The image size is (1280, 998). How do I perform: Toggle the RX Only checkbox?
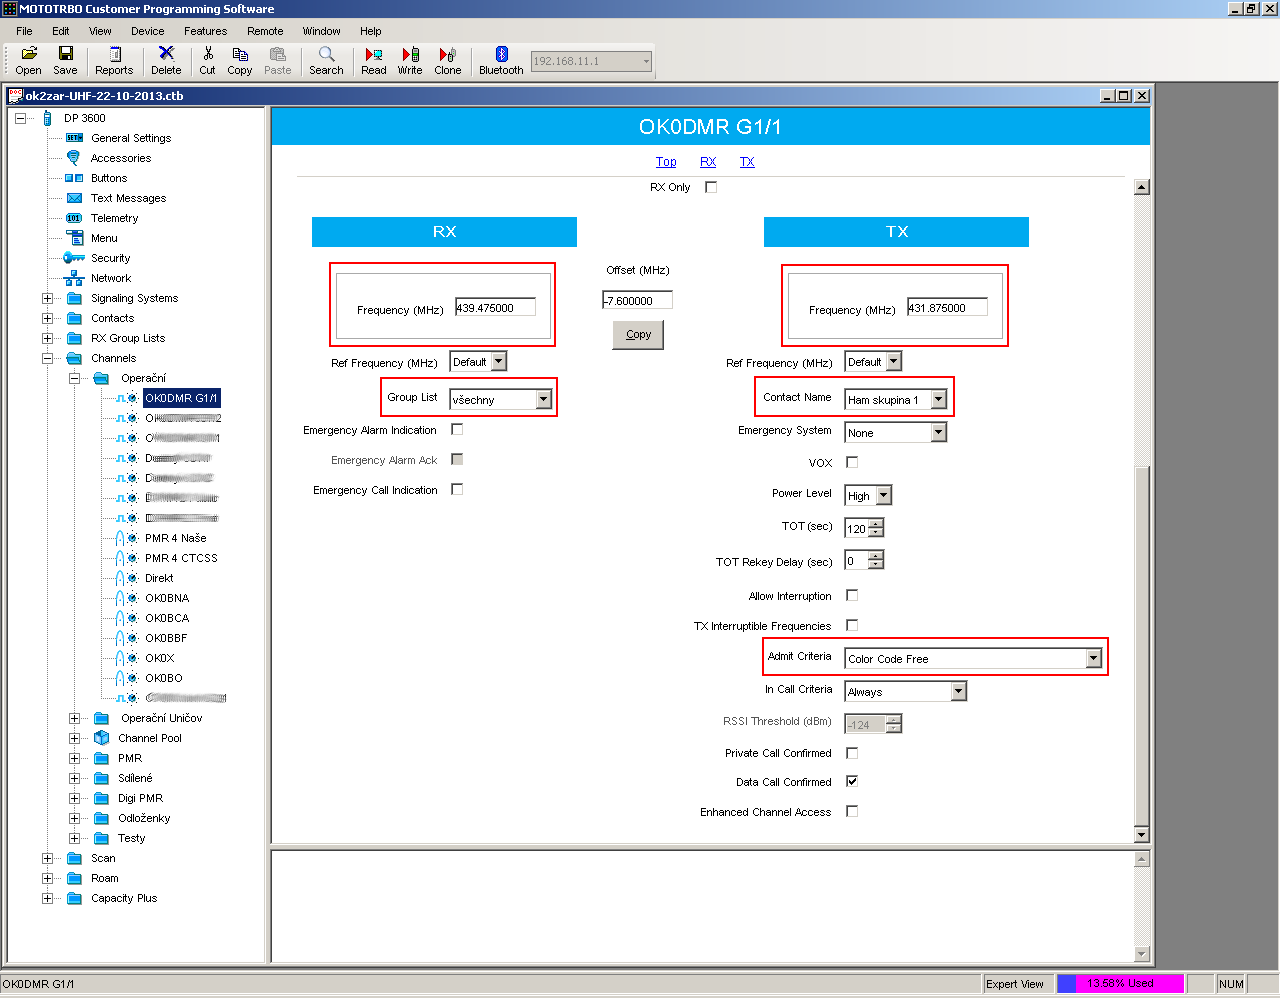(x=711, y=187)
